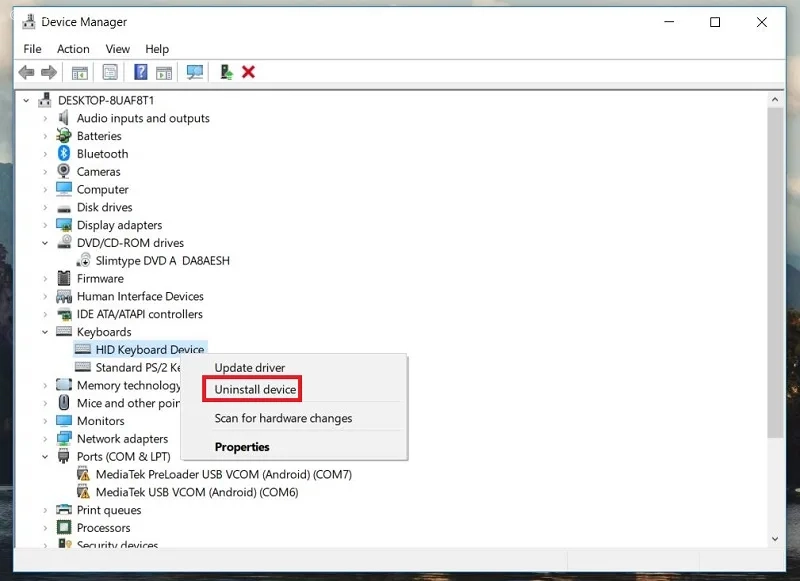Click the Display adapters category icon

[64, 225]
